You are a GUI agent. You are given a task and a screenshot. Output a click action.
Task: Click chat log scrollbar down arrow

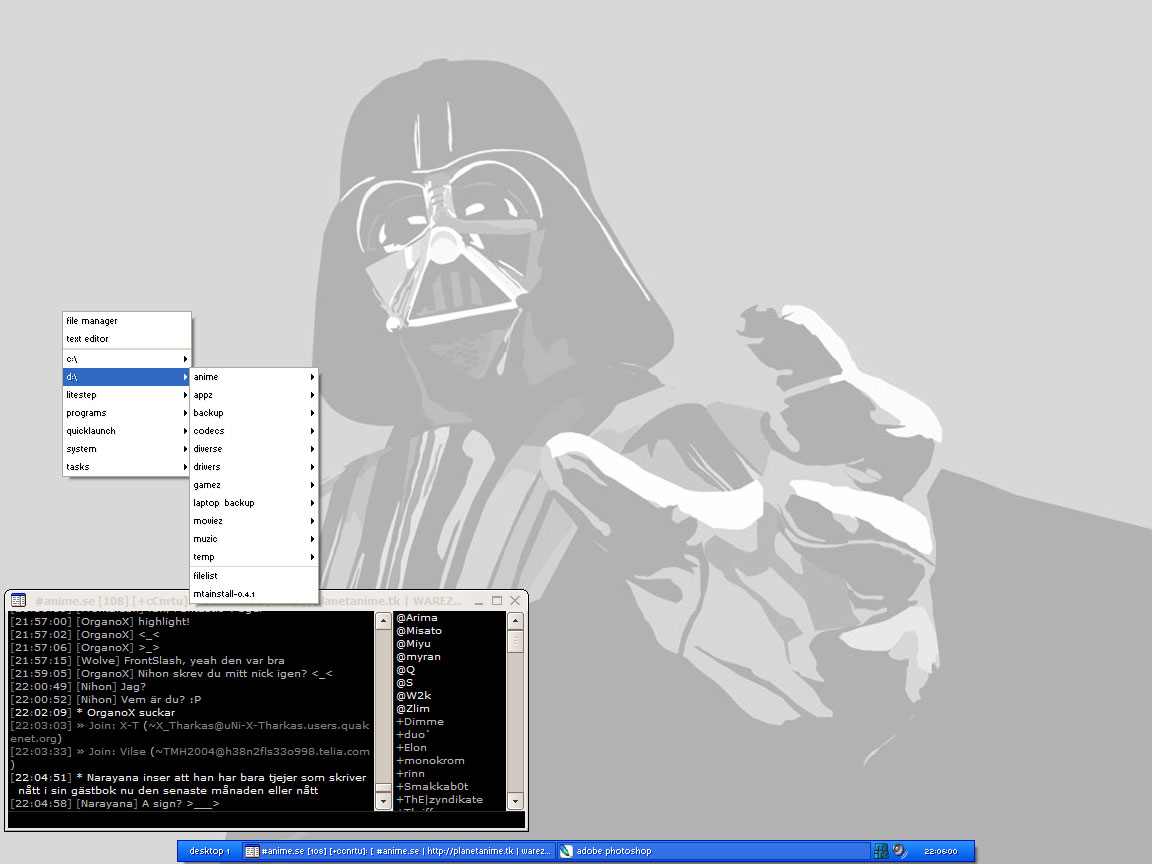click(383, 802)
